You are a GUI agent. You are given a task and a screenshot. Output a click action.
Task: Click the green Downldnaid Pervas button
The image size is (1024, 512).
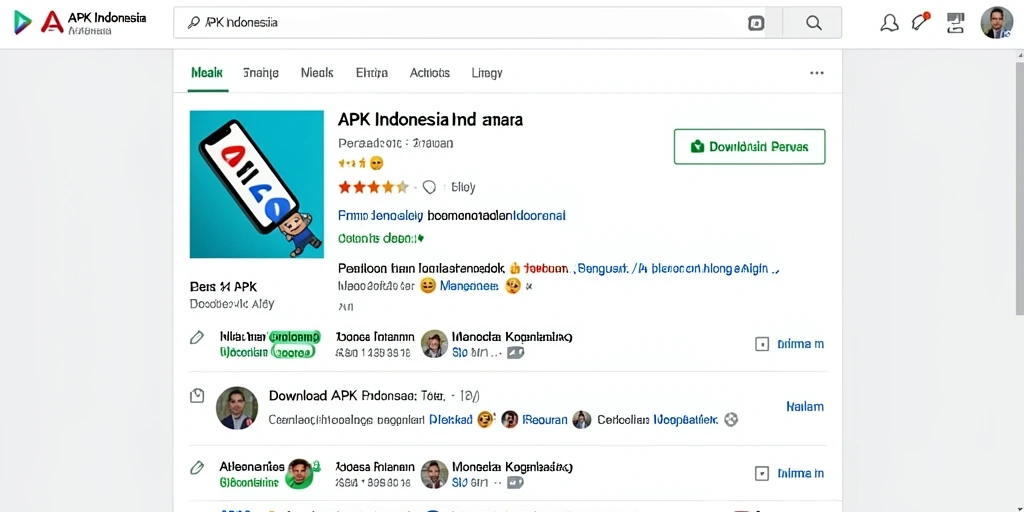click(x=750, y=146)
